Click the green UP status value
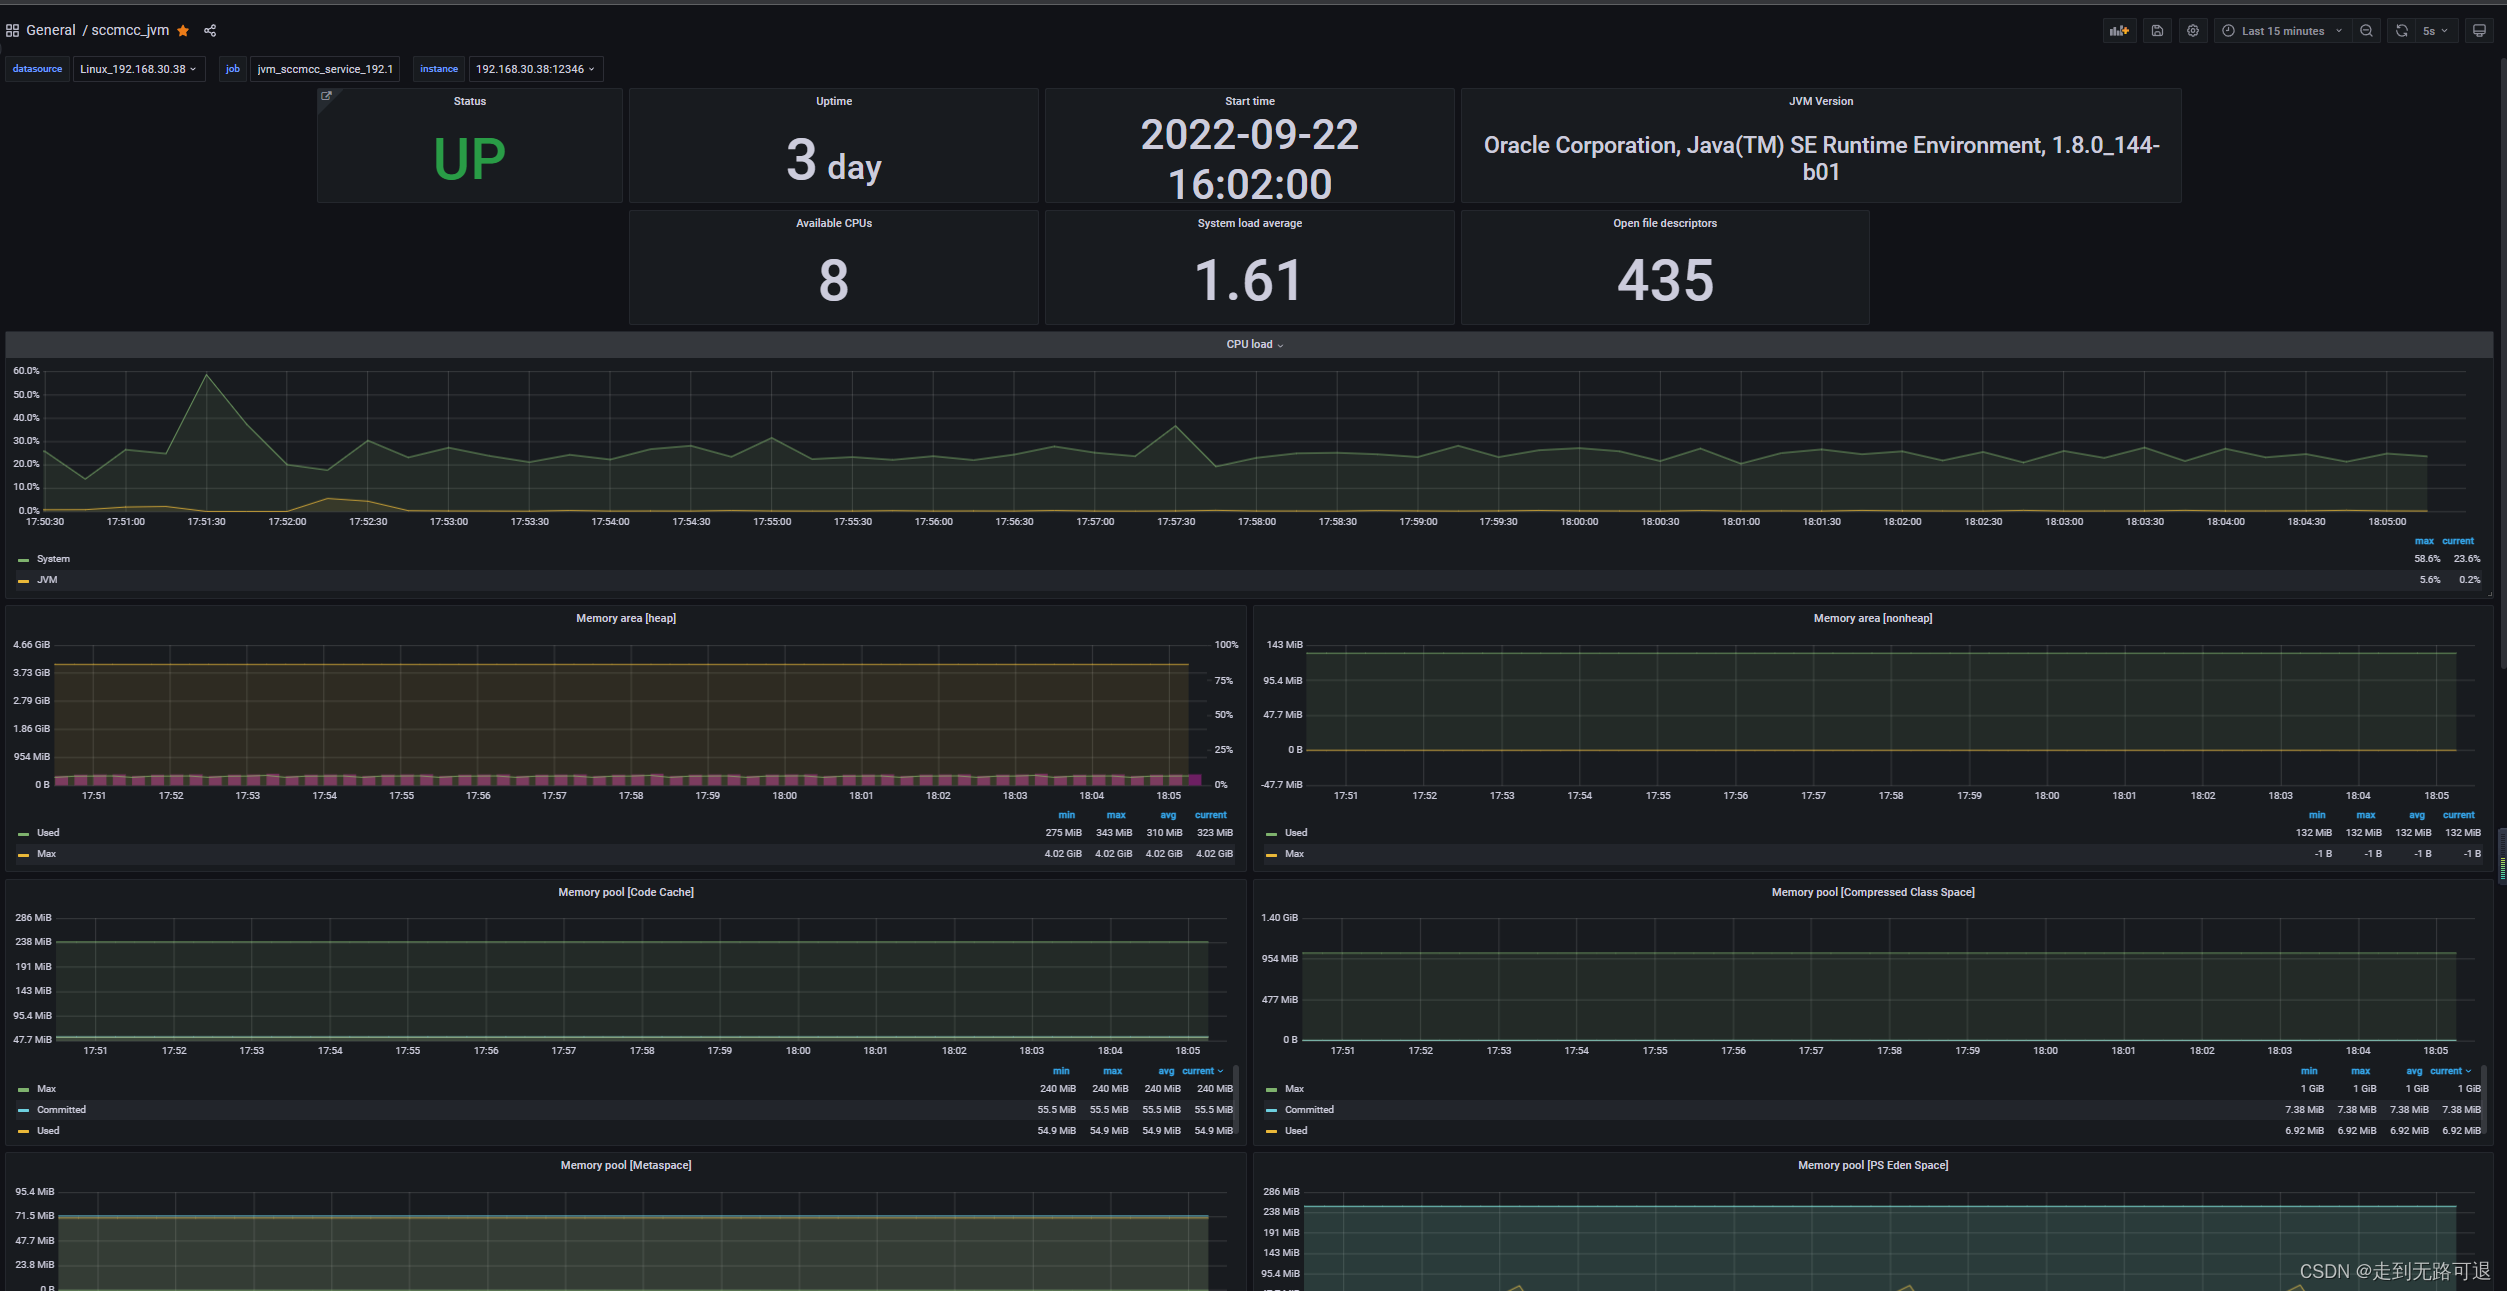2507x1291 pixels. 469,159
